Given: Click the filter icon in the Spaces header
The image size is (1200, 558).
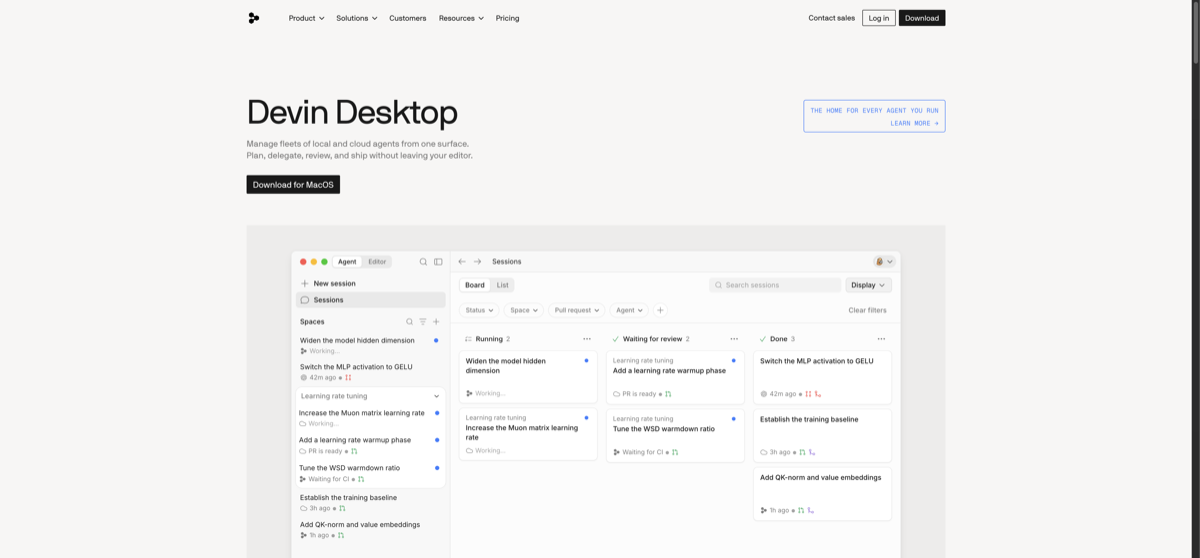Looking at the screenshot, I should (423, 322).
